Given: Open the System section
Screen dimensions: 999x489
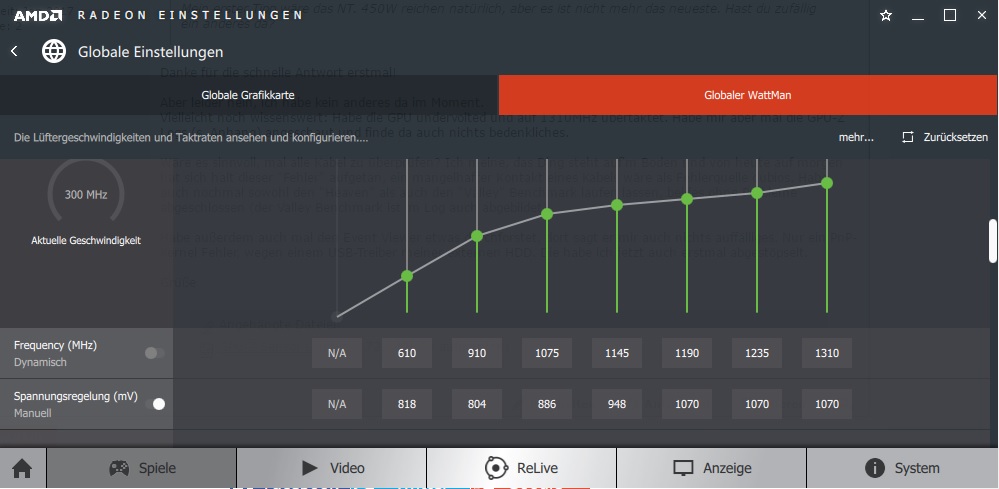Looking at the screenshot, I should (902, 469).
